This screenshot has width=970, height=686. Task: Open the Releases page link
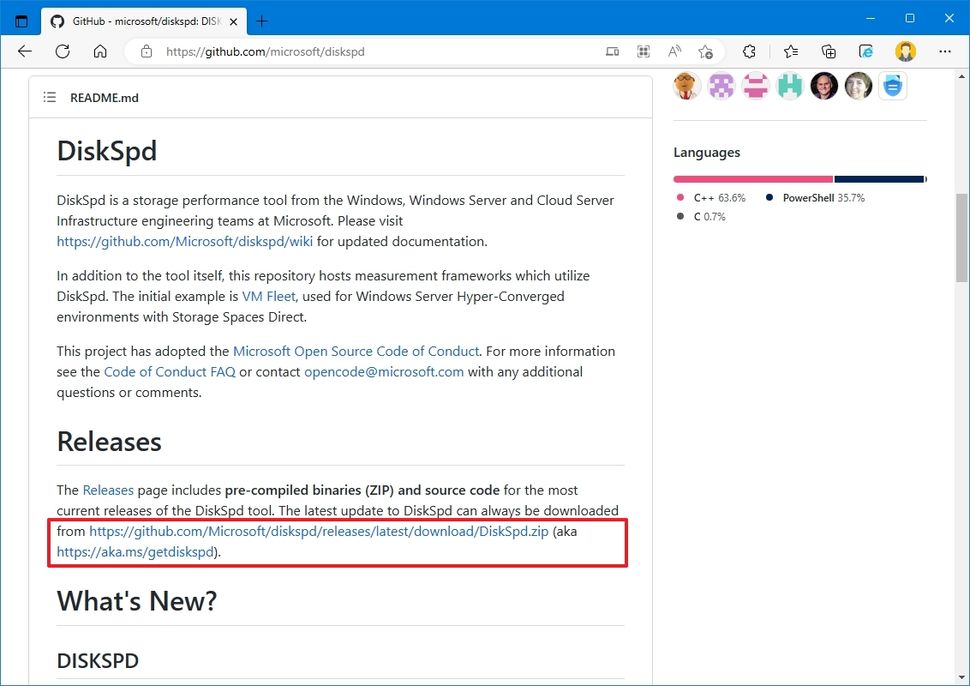[108, 490]
